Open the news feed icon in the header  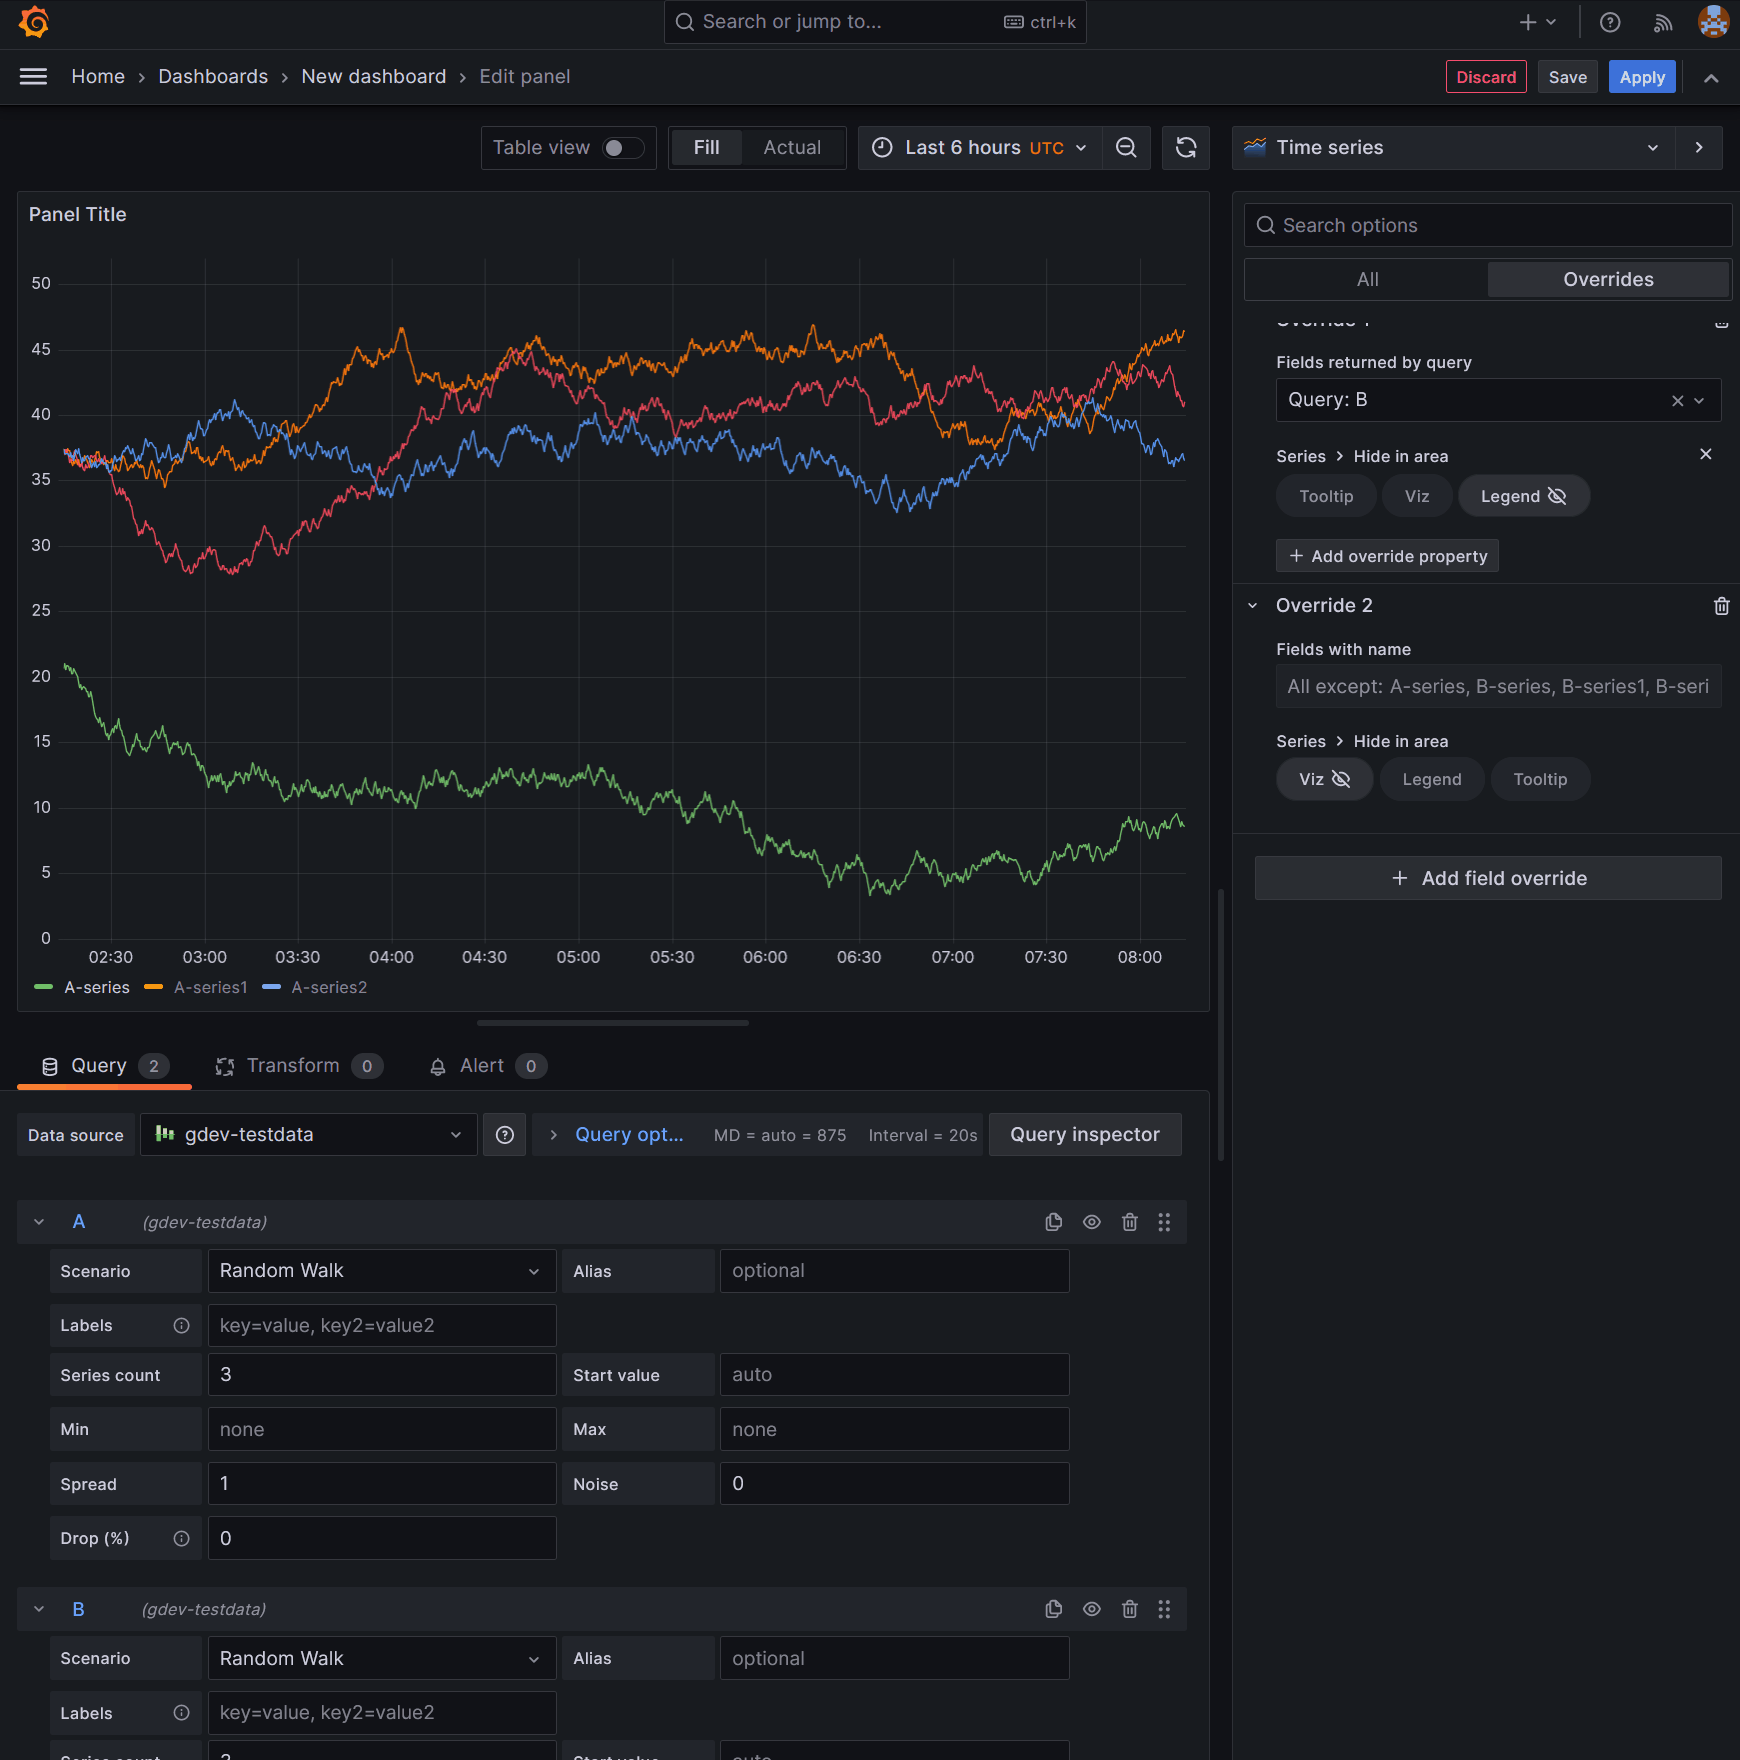click(1662, 22)
